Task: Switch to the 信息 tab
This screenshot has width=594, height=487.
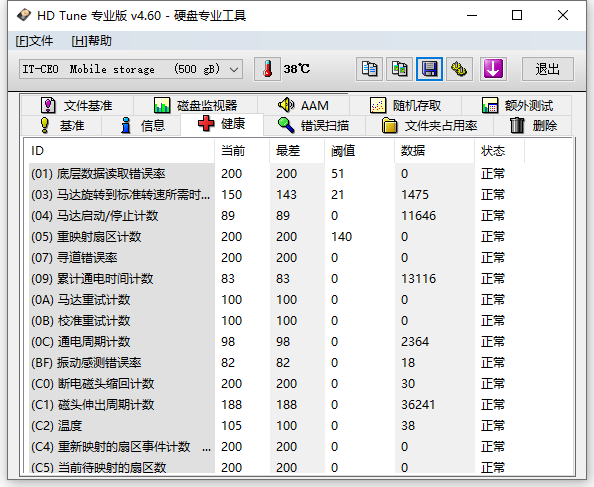Action: [142, 125]
